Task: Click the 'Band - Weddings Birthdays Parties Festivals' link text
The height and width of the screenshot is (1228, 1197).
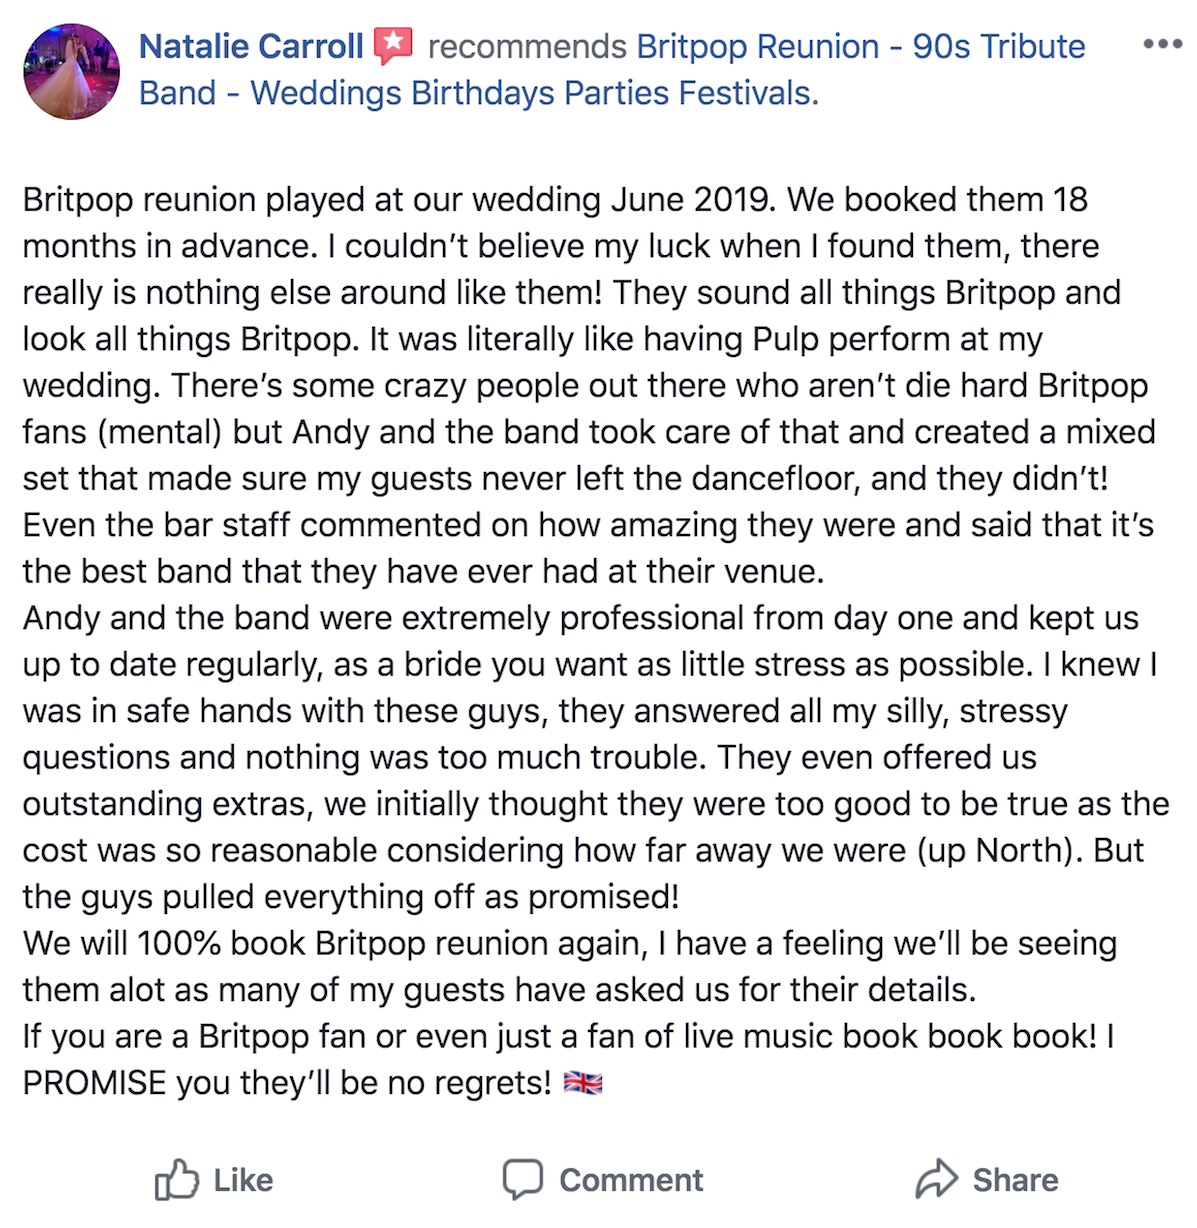Action: coord(478,93)
